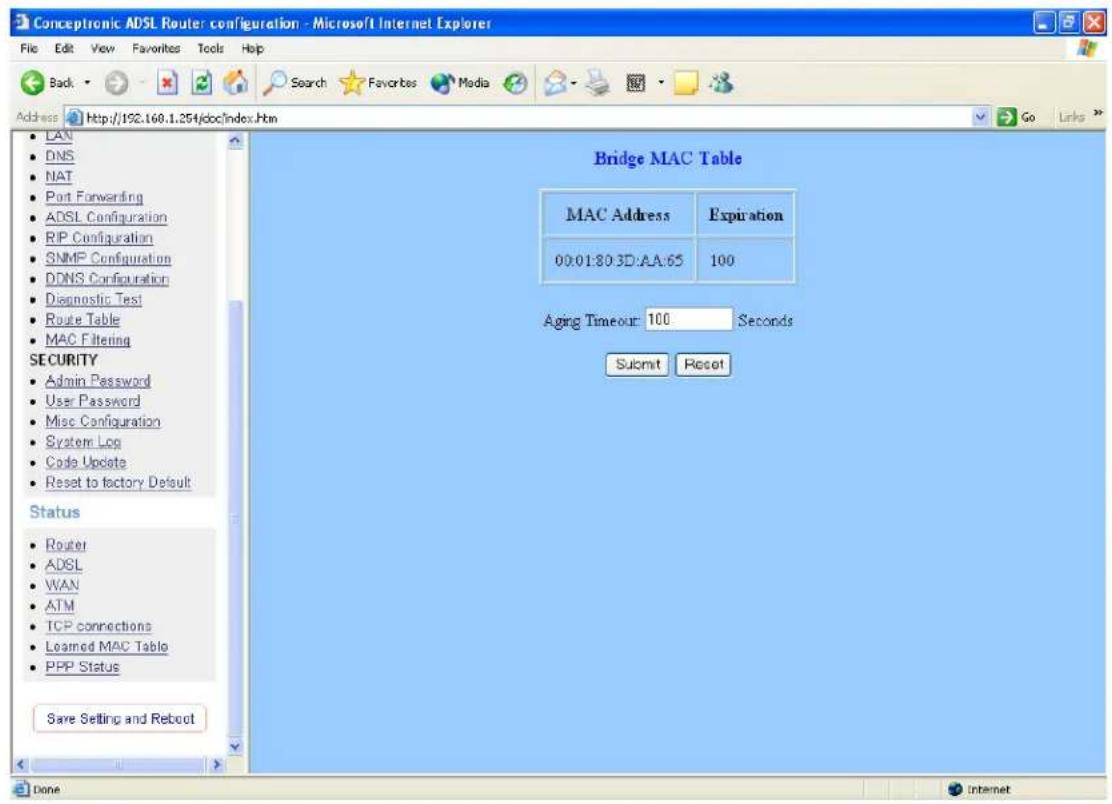Viewport: 1112px width, 804px height.
Task: Open the ADSL Configuration link
Action: coord(106,217)
